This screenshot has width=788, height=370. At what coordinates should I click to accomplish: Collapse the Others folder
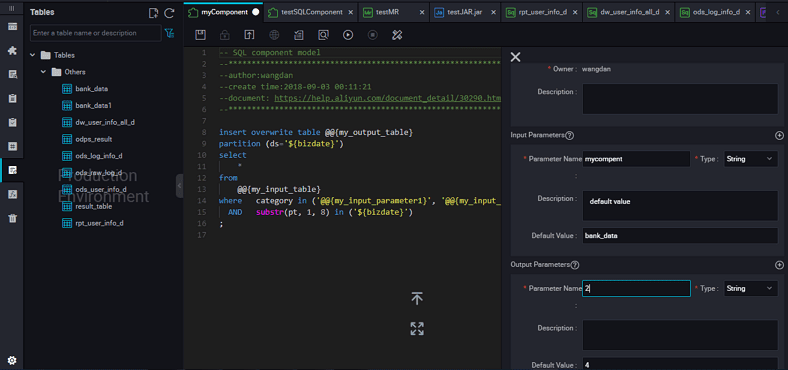click(x=43, y=72)
